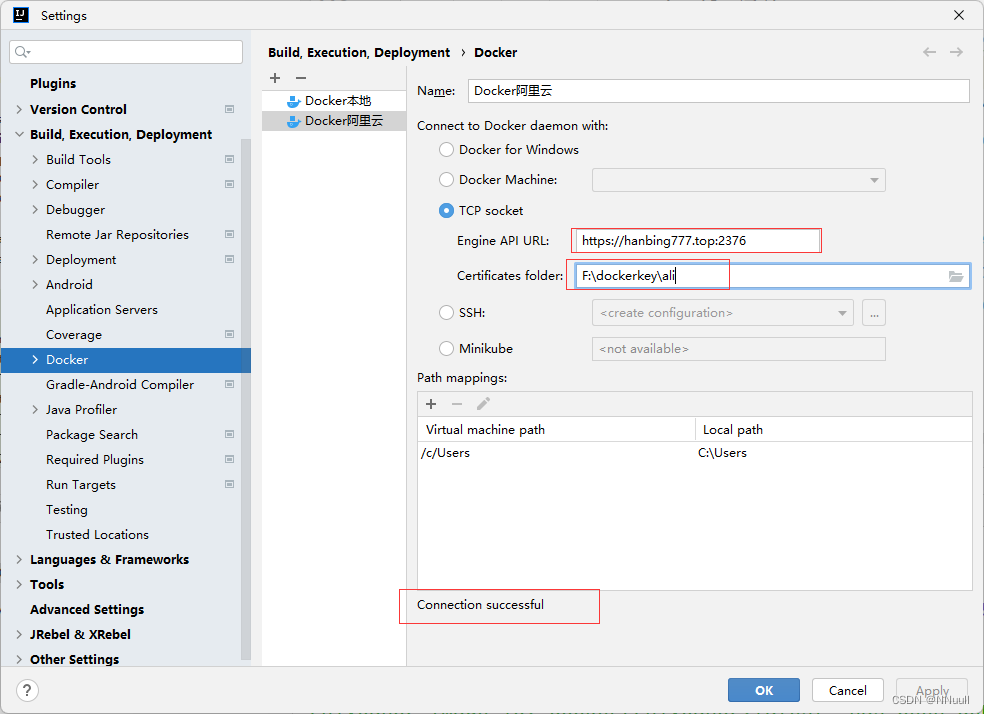Select the C:\Users local path cell
Screen dimensions: 984x714
[x=833, y=453]
